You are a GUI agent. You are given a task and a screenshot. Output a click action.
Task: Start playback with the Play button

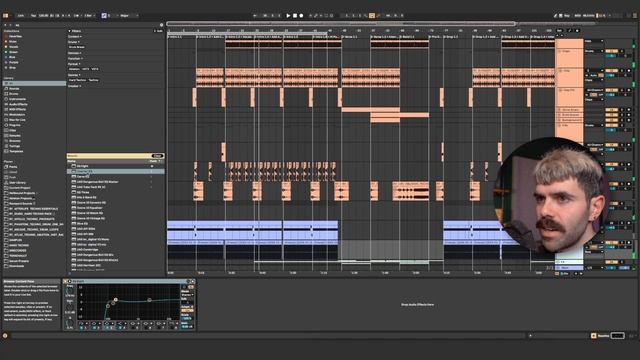click(x=288, y=16)
